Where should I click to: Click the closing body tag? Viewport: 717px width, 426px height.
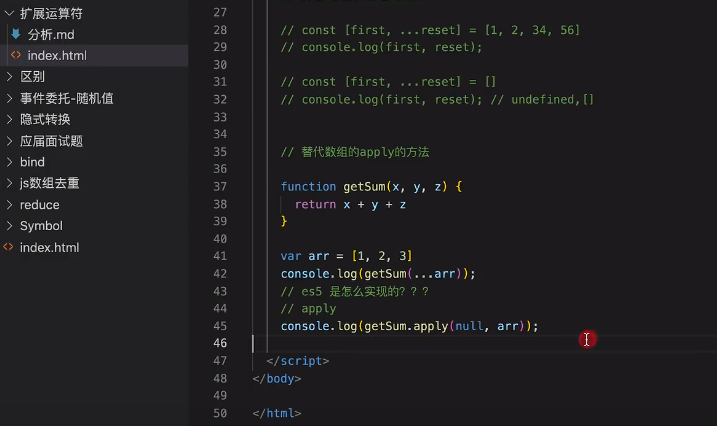click(x=277, y=379)
